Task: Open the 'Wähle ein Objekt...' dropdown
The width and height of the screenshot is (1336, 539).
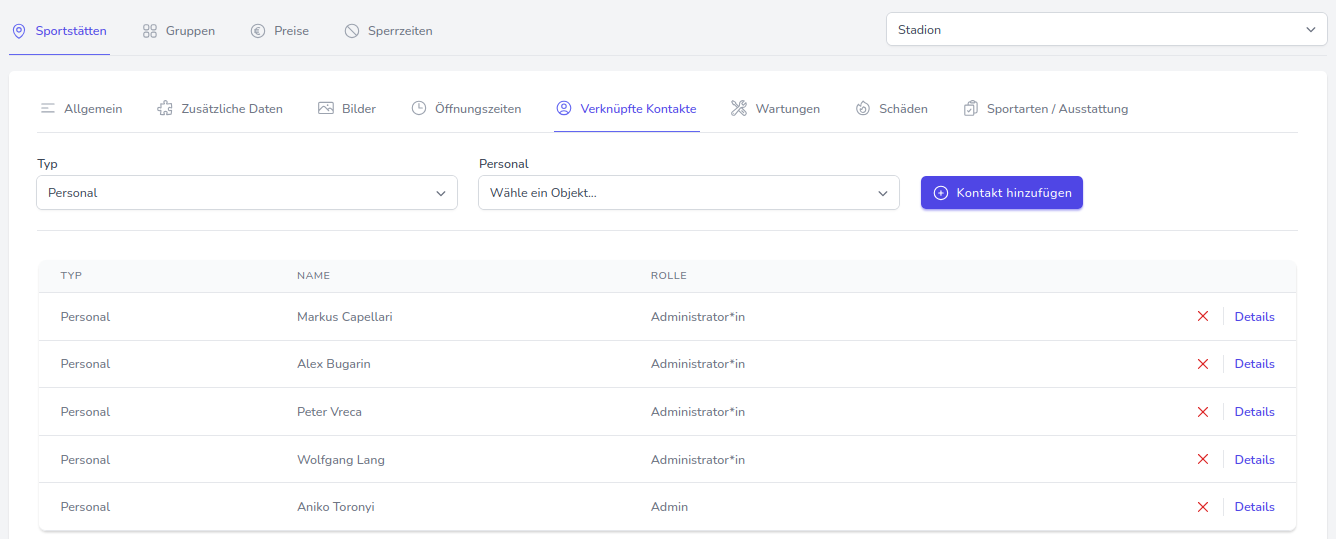Action: [688, 193]
